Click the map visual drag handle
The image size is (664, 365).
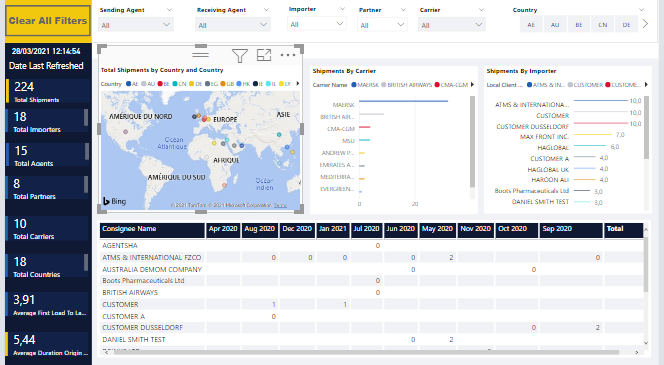point(200,55)
